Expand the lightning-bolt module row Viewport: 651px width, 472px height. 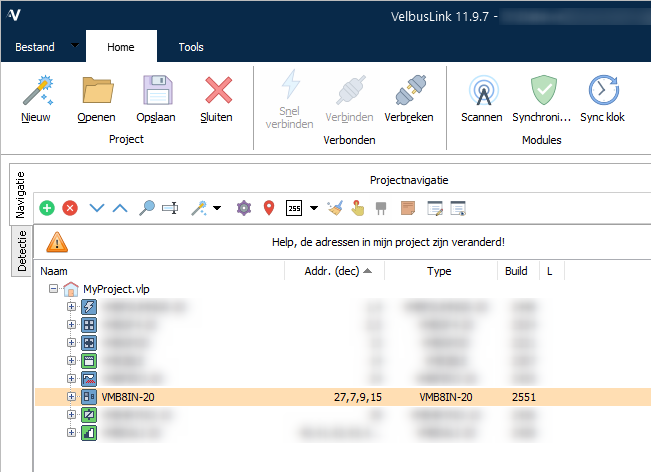(x=71, y=306)
